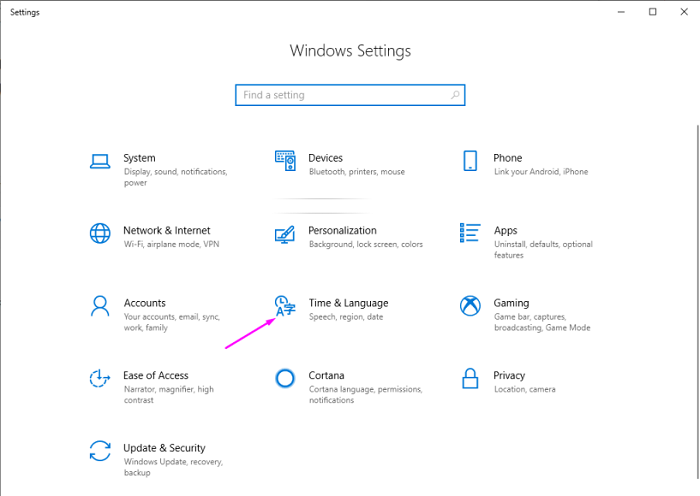The image size is (700, 496).
Task: Click the Find a setting search box
Action: tap(342, 95)
